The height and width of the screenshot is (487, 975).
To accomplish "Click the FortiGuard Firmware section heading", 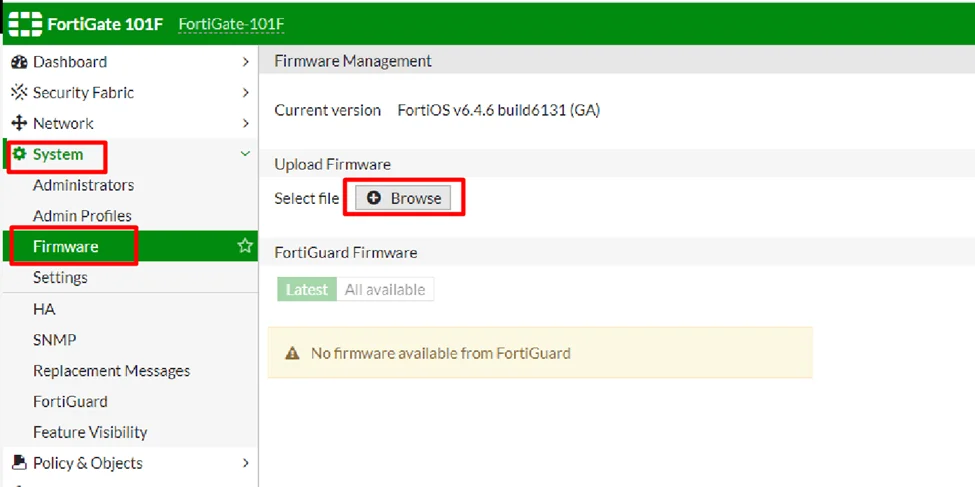I will click(346, 253).
